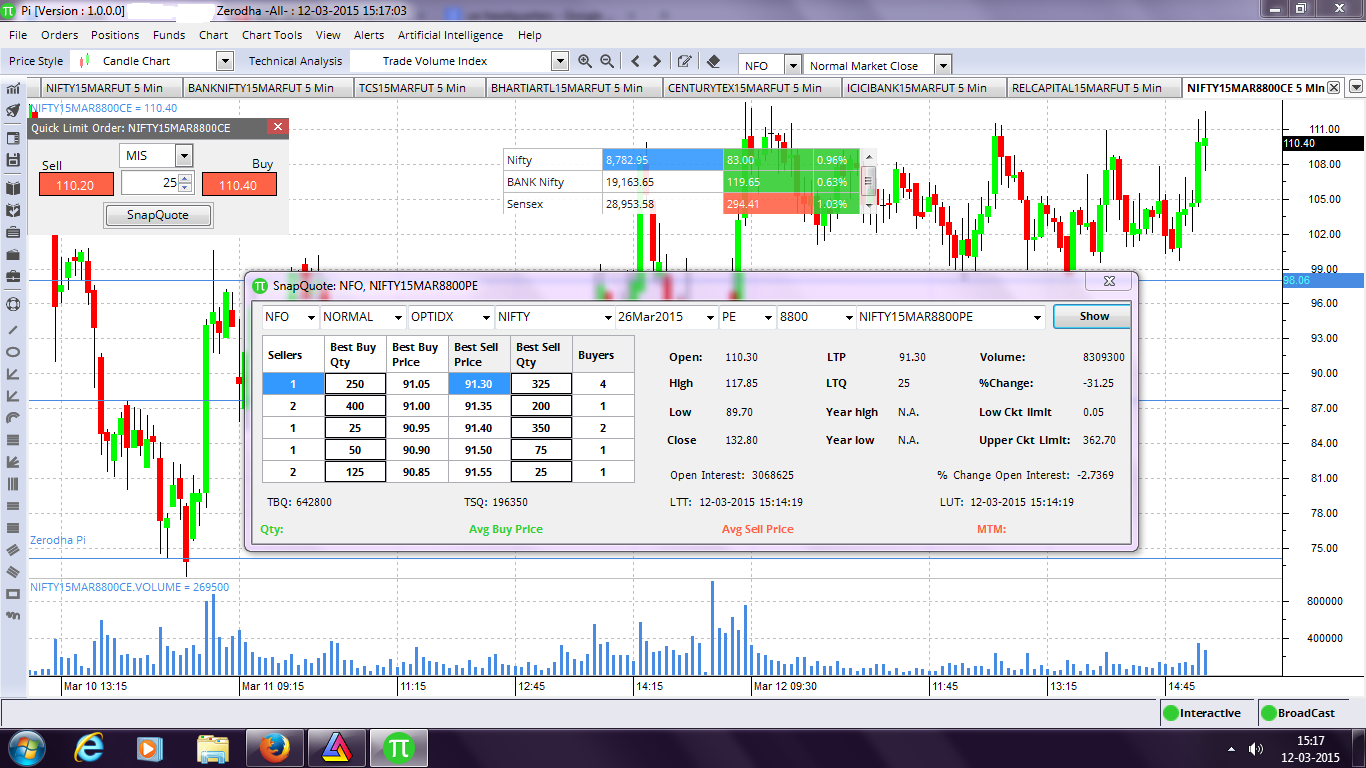Zoom in on the chart
Screen dimensions: 1366x768
(x=585, y=61)
